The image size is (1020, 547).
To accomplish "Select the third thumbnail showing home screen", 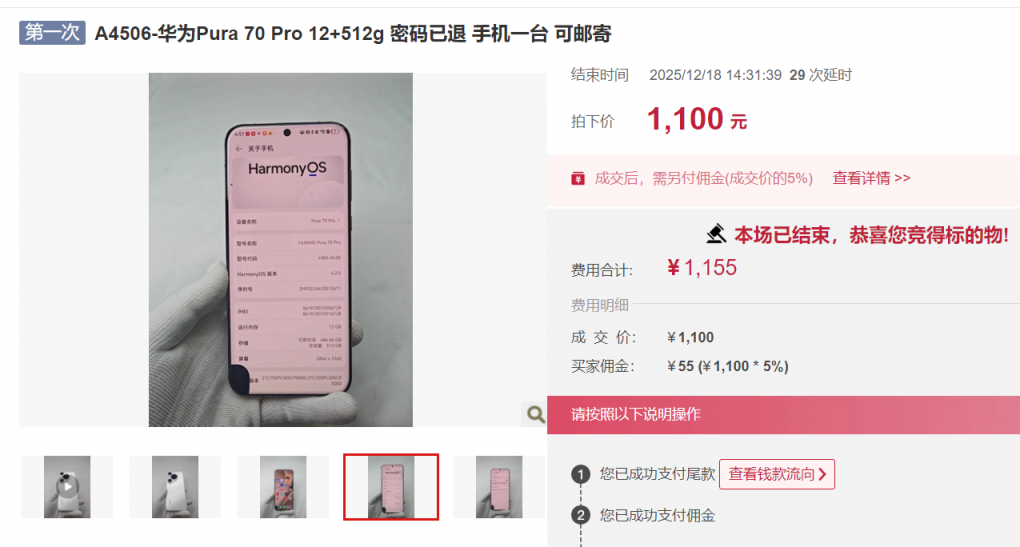I will point(283,487).
